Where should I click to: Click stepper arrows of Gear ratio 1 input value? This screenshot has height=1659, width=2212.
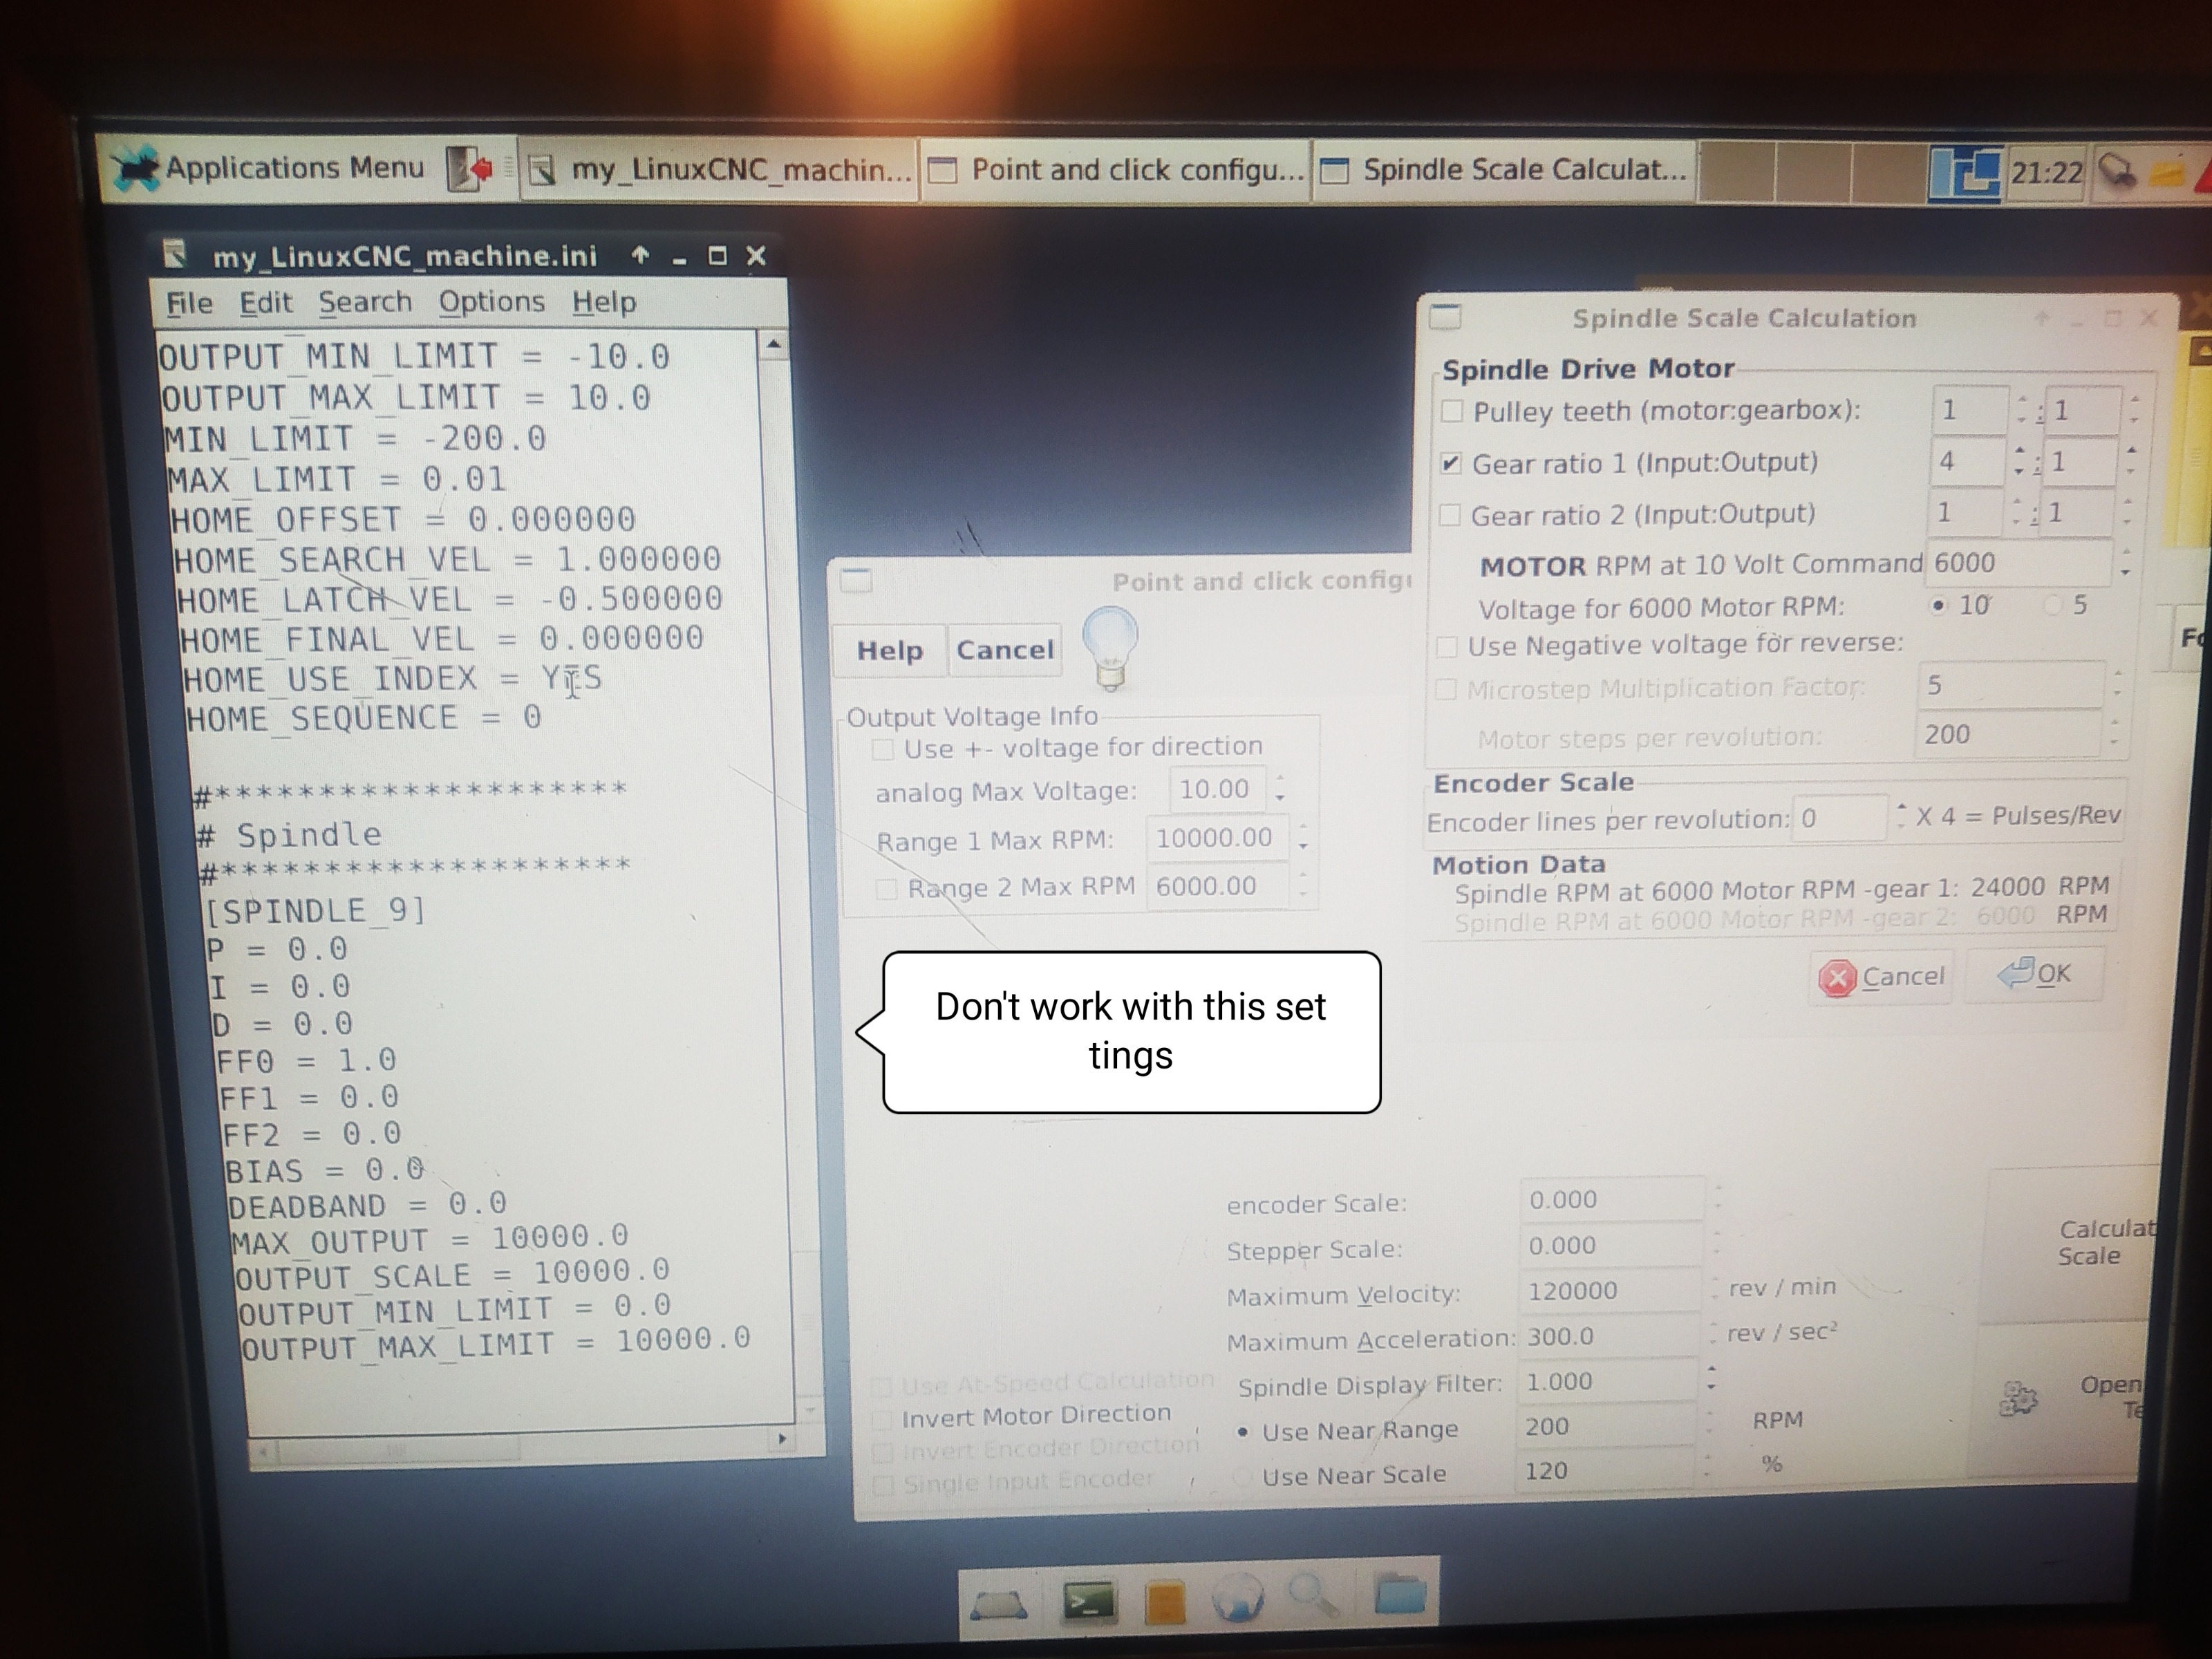tap(2019, 461)
